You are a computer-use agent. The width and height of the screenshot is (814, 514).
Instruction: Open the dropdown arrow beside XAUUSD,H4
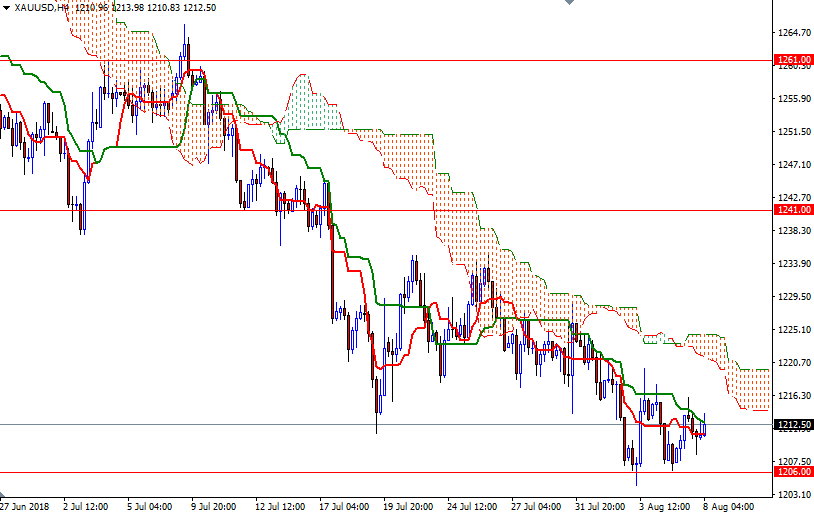pos(6,7)
